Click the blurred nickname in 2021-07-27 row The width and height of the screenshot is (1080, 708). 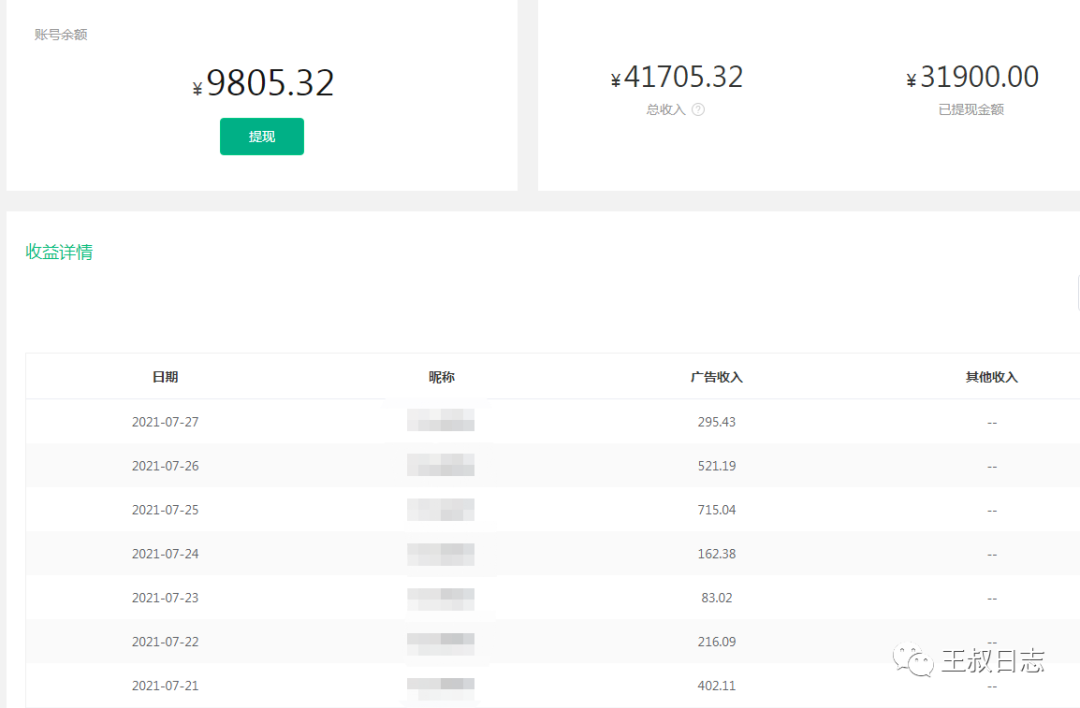[x=441, y=420]
